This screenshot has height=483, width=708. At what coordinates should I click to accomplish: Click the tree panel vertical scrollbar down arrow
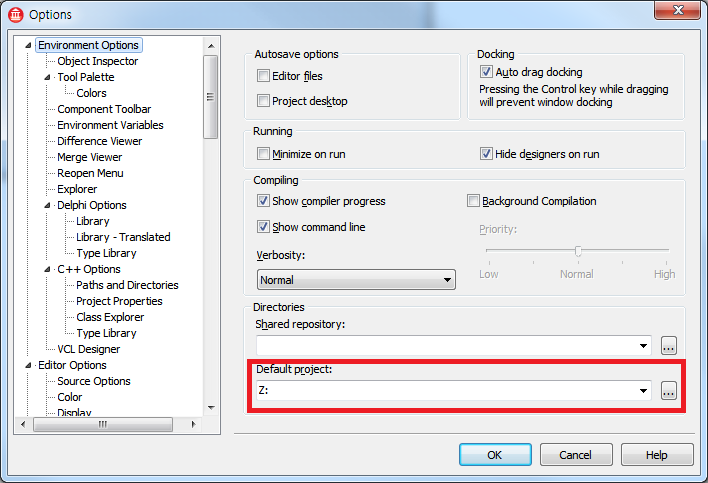click(x=211, y=407)
